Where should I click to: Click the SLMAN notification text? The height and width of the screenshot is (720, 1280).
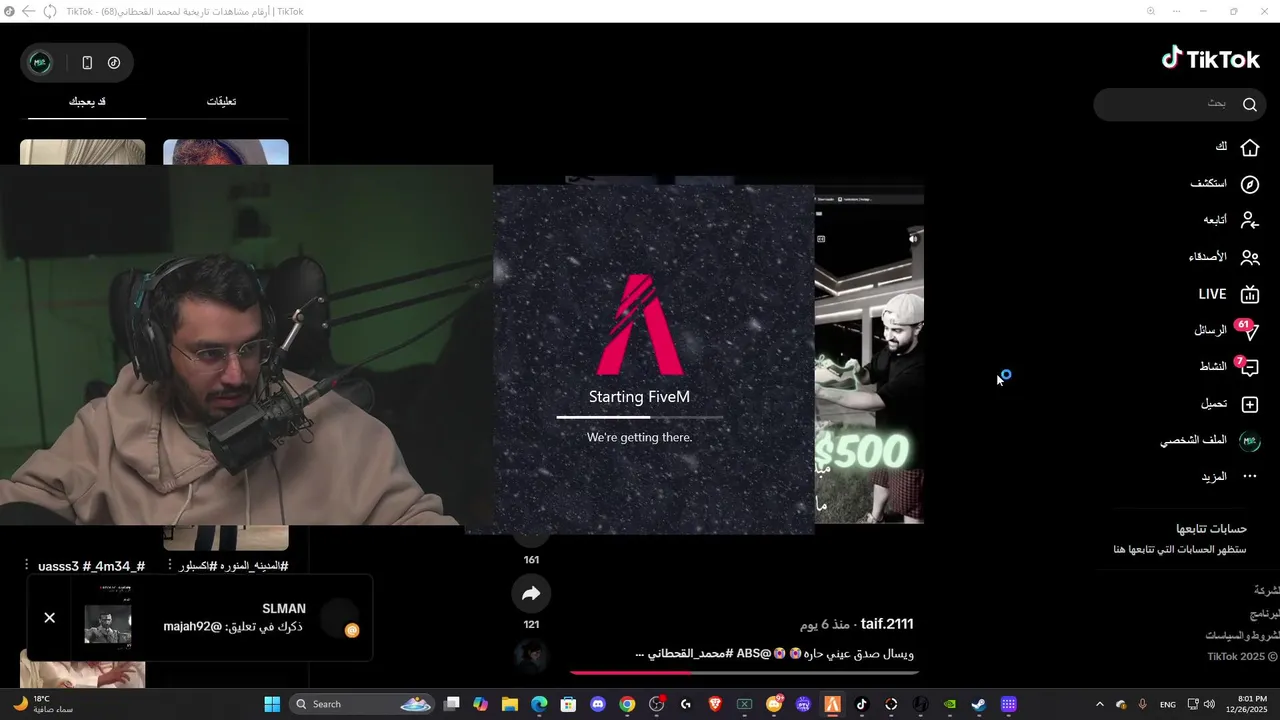tap(234, 617)
